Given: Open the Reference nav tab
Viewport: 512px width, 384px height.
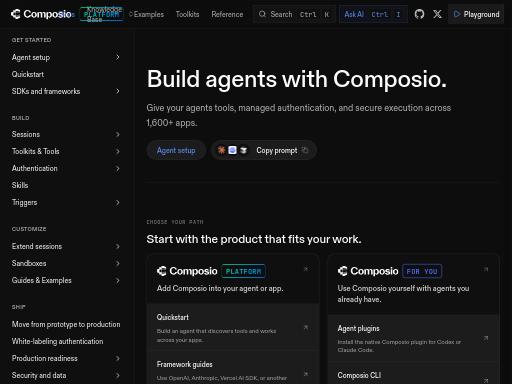Looking at the screenshot, I should 227,14.
